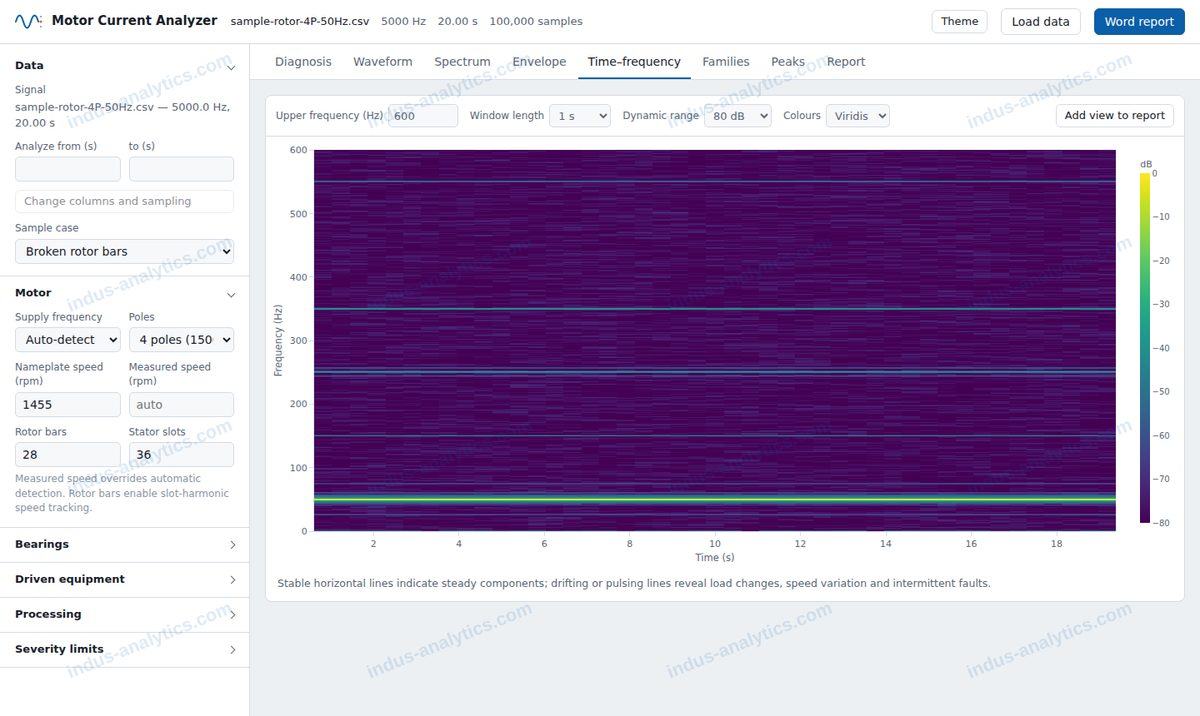This screenshot has height=716, width=1200.
Task: Collapse the Data section chevron
Action: click(231, 67)
